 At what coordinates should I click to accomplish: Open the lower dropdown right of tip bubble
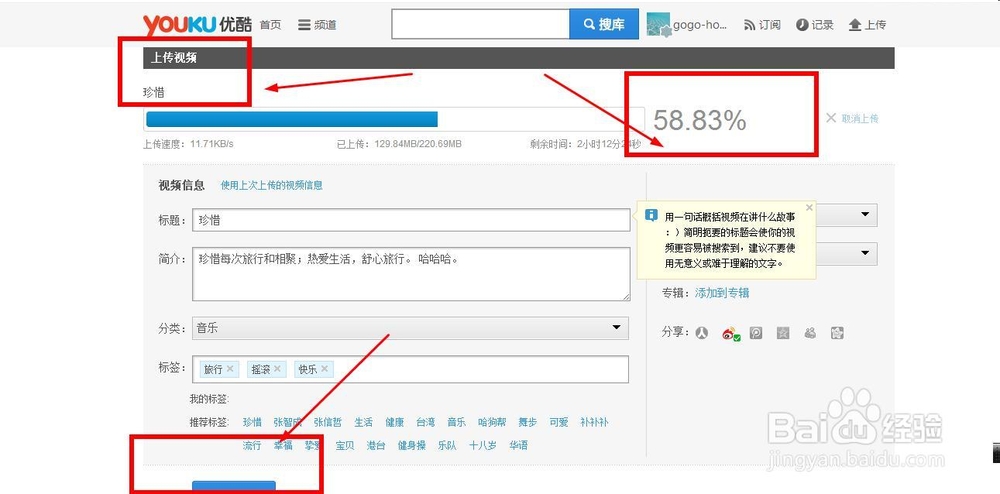click(847, 254)
